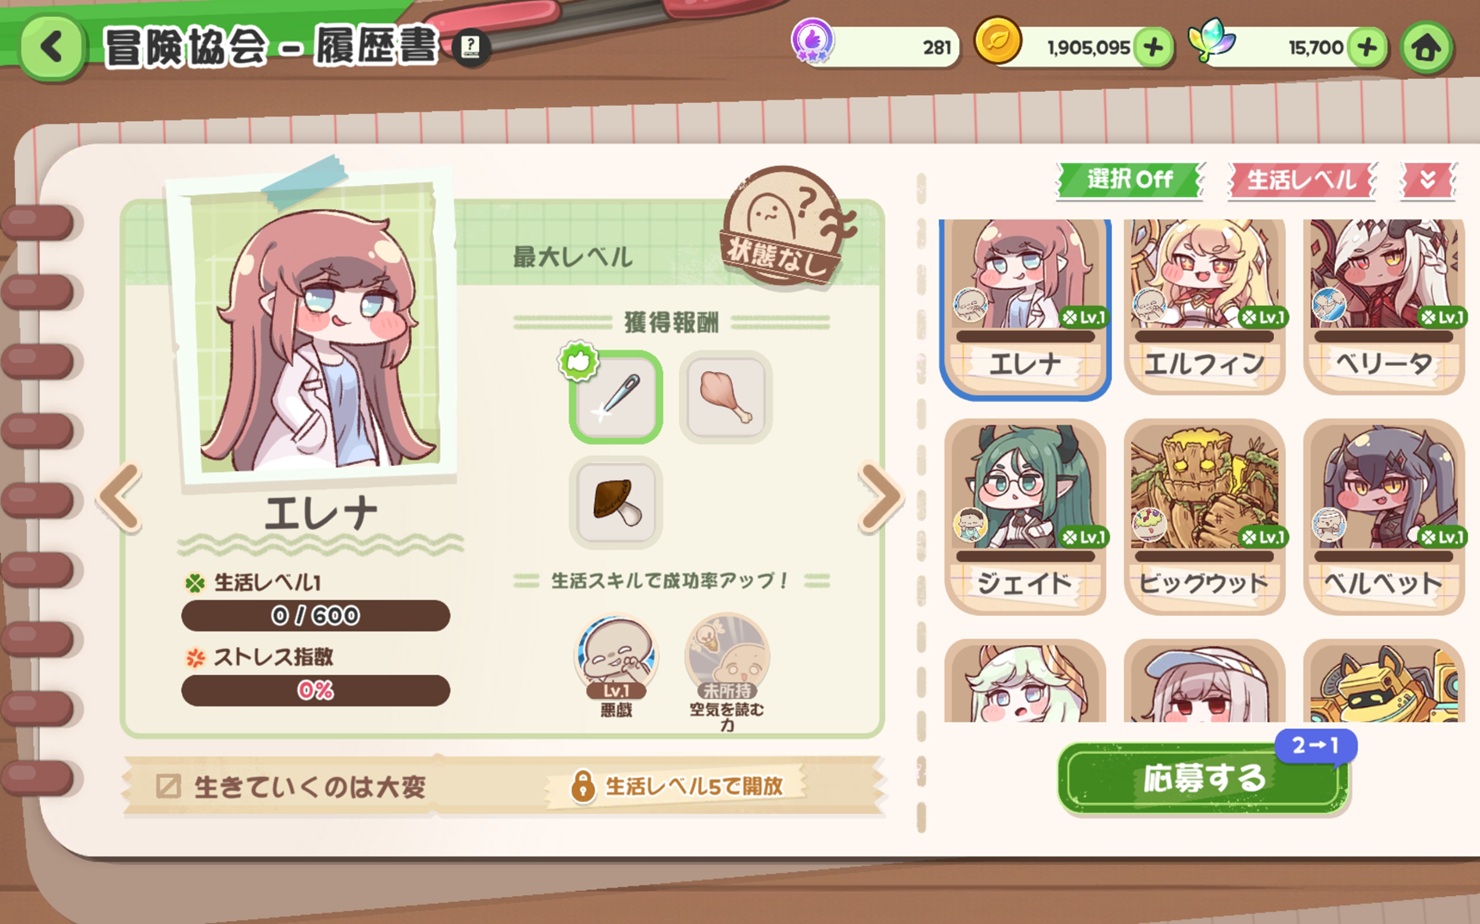Flip sort order with double-chevron button

coord(1427,180)
